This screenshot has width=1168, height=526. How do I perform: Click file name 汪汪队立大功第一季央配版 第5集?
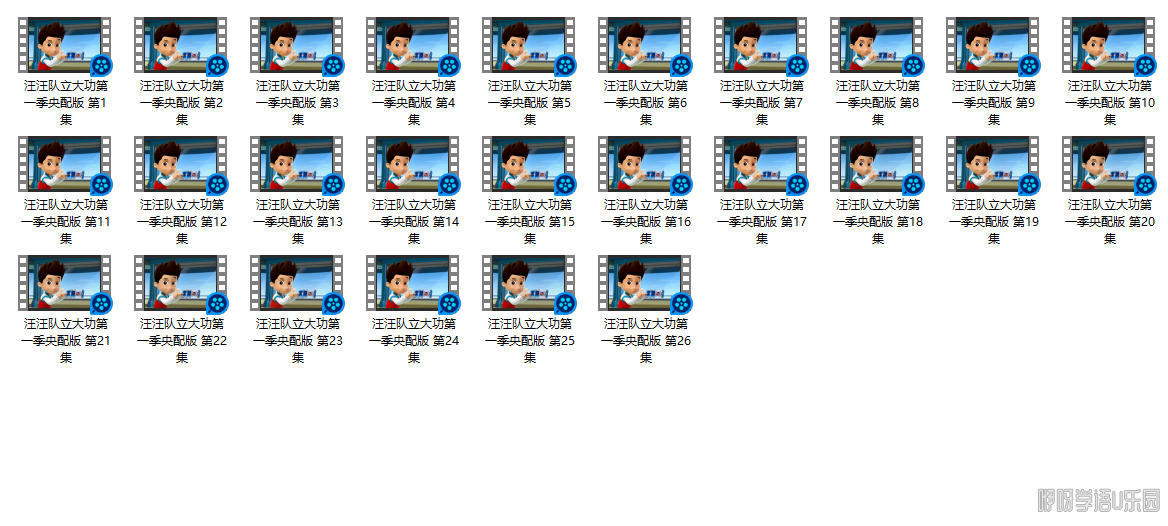tap(530, 103)
